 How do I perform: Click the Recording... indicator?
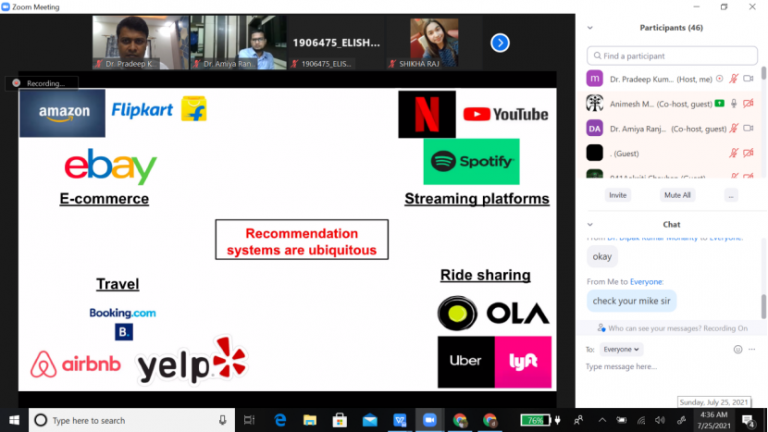tap(41, 83)
